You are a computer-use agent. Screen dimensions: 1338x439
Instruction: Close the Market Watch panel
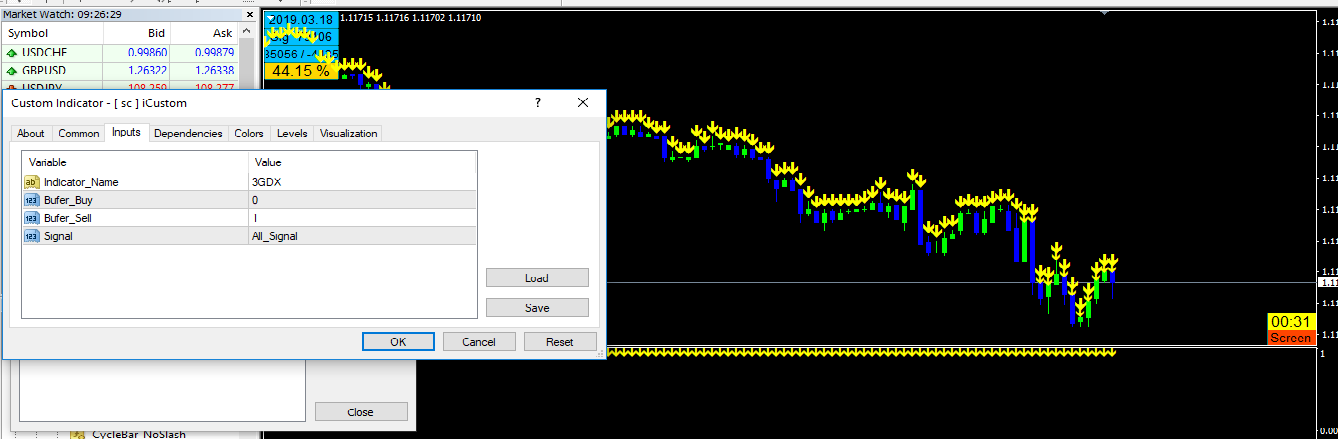point(250,14)
